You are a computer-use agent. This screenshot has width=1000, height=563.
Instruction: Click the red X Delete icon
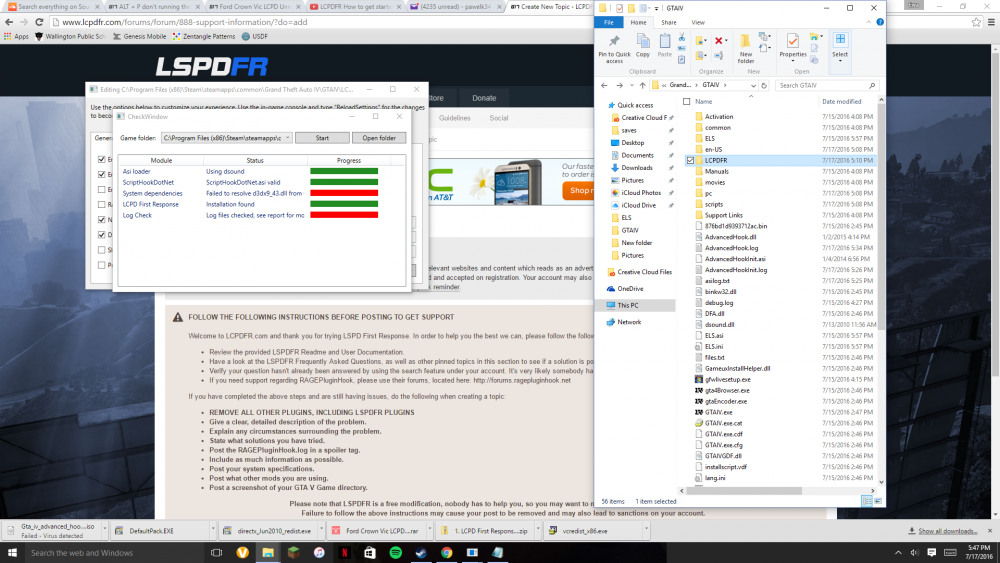tap(718, 41)
